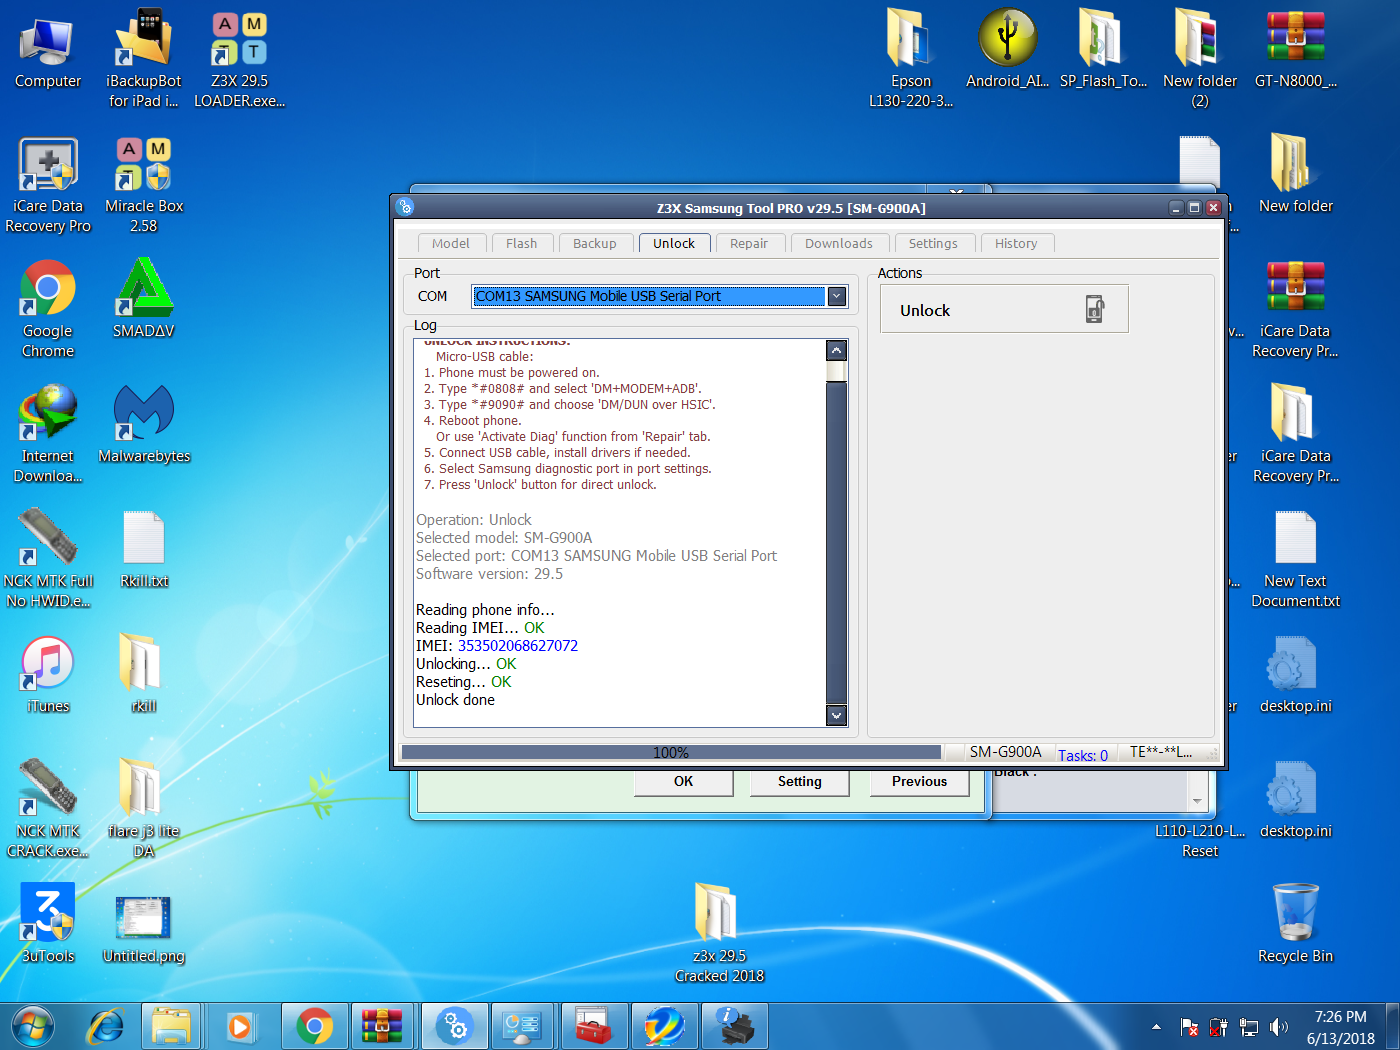This screenshot has height=1050, width=1400.
Task: Open Internet Download Manager shortcut
Action: [x=48, y=435]
